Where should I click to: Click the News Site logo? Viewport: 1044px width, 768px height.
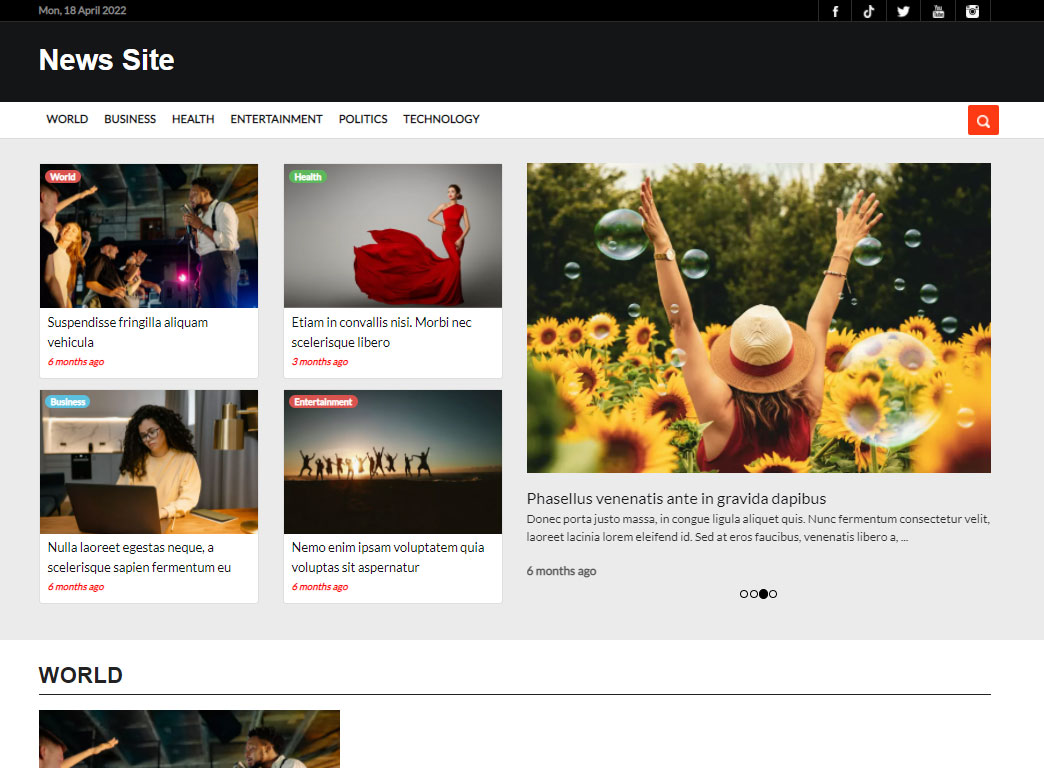click(x=106, y=61)
